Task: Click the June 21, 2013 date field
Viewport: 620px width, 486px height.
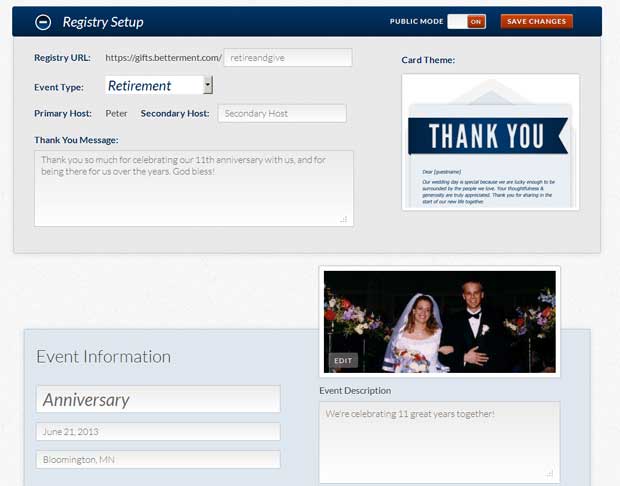Action: [x=158, y=431]
